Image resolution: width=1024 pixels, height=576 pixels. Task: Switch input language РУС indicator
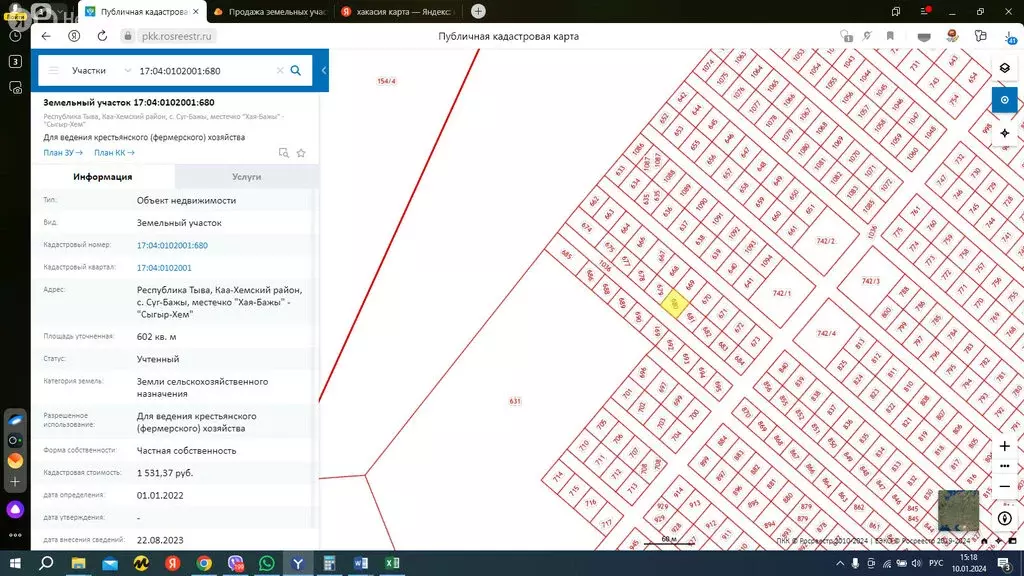click(x=936, y=563)
